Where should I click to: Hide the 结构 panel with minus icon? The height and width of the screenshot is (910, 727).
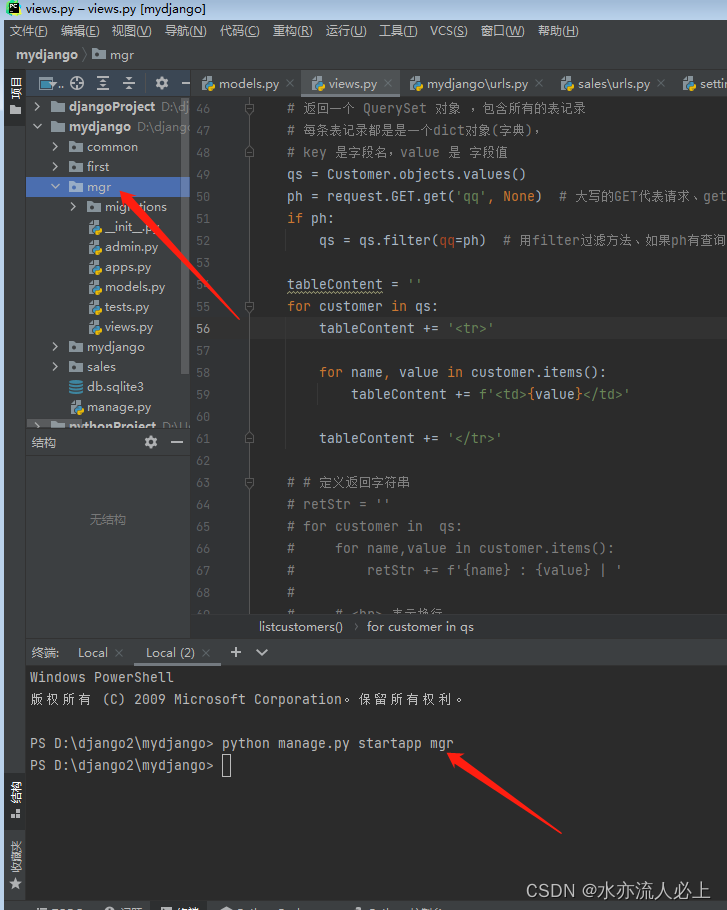(x=177, y=442)
